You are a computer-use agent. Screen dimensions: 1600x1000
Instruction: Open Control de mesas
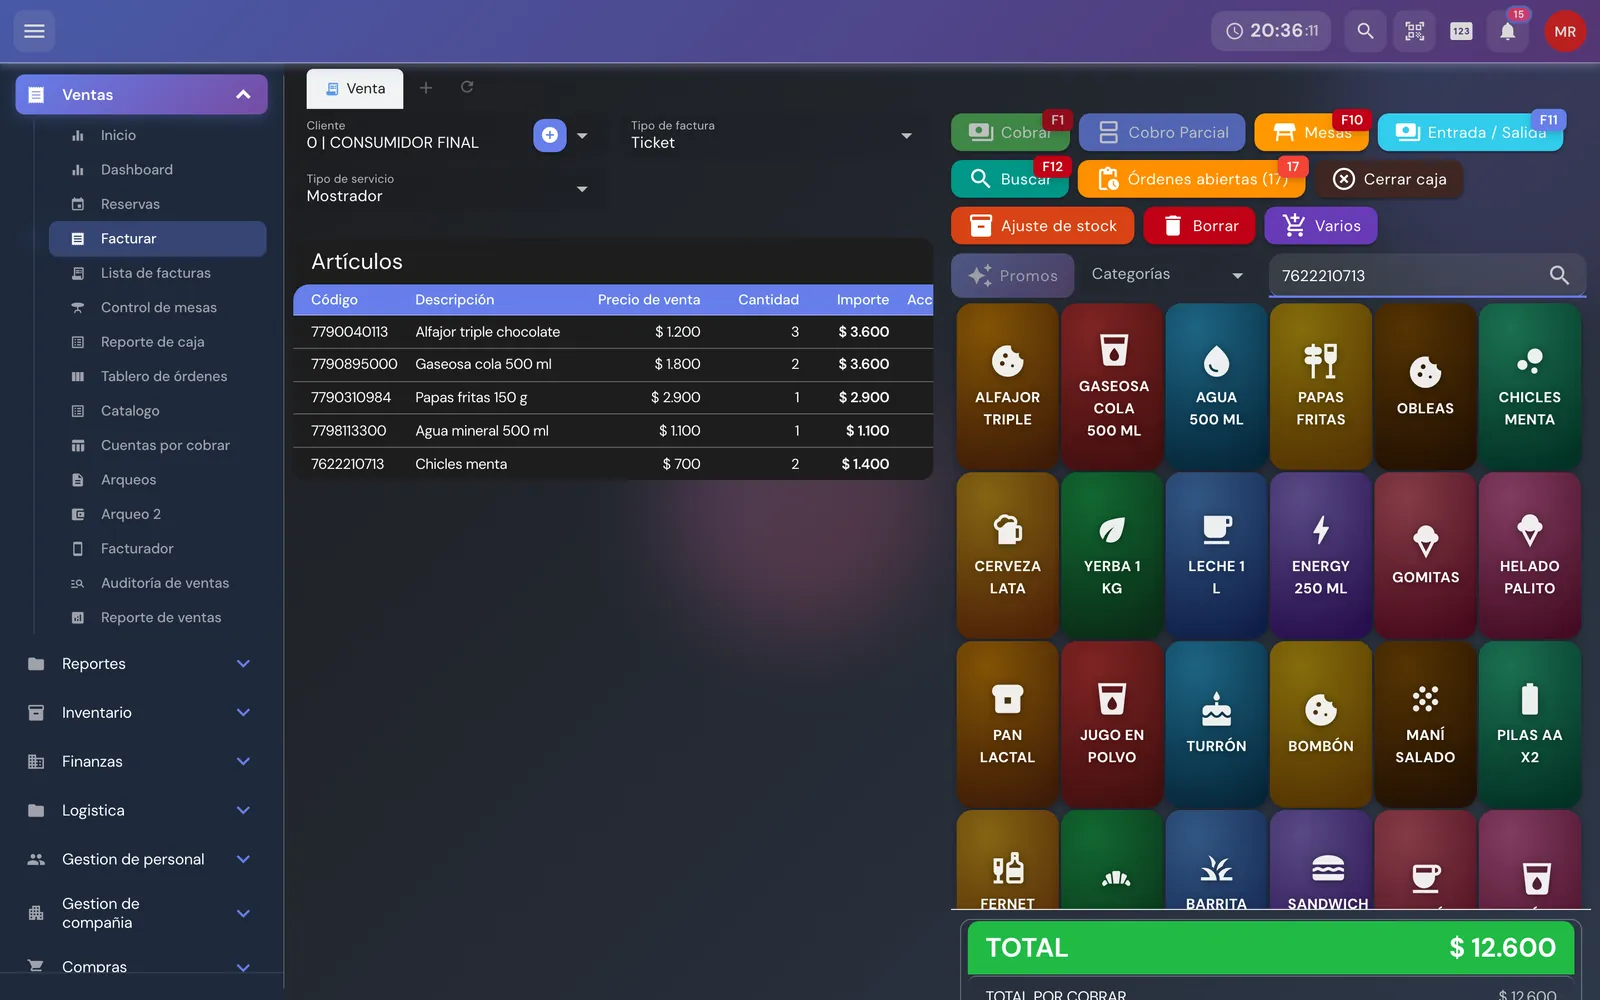click(x=158, y=308)
